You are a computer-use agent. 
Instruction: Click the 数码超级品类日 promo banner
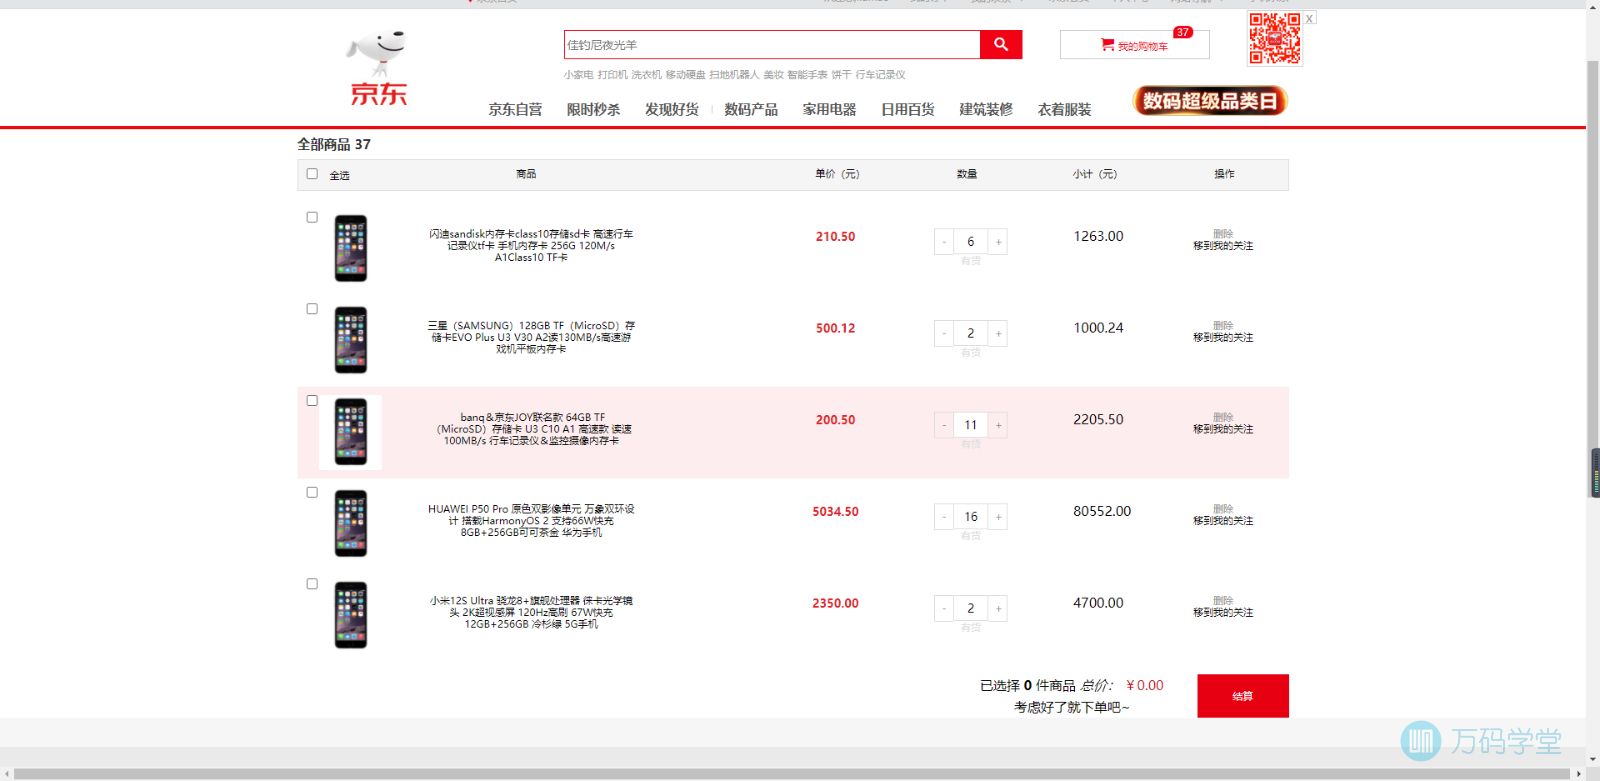click(1210, 101)
